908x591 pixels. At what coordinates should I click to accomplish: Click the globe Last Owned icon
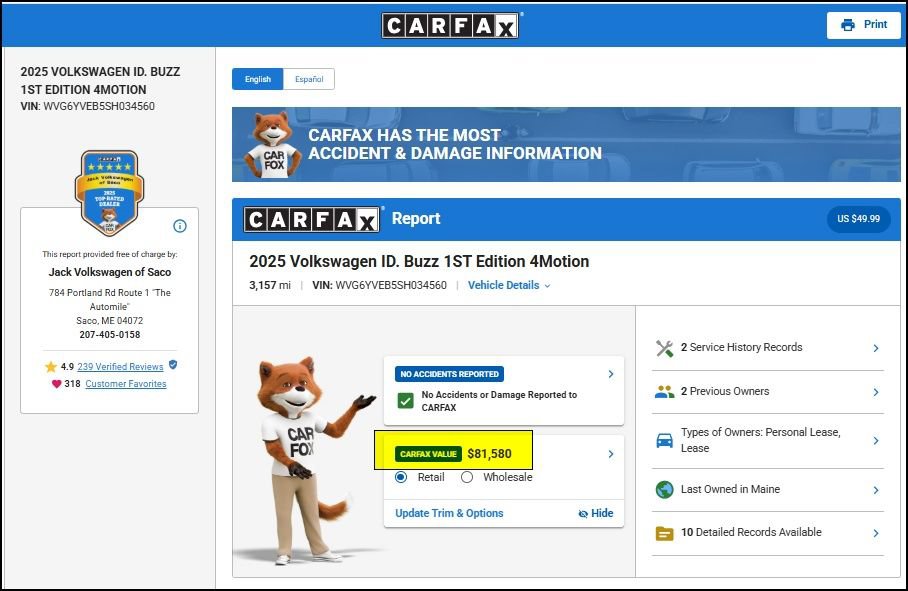(x=665, y=490)
